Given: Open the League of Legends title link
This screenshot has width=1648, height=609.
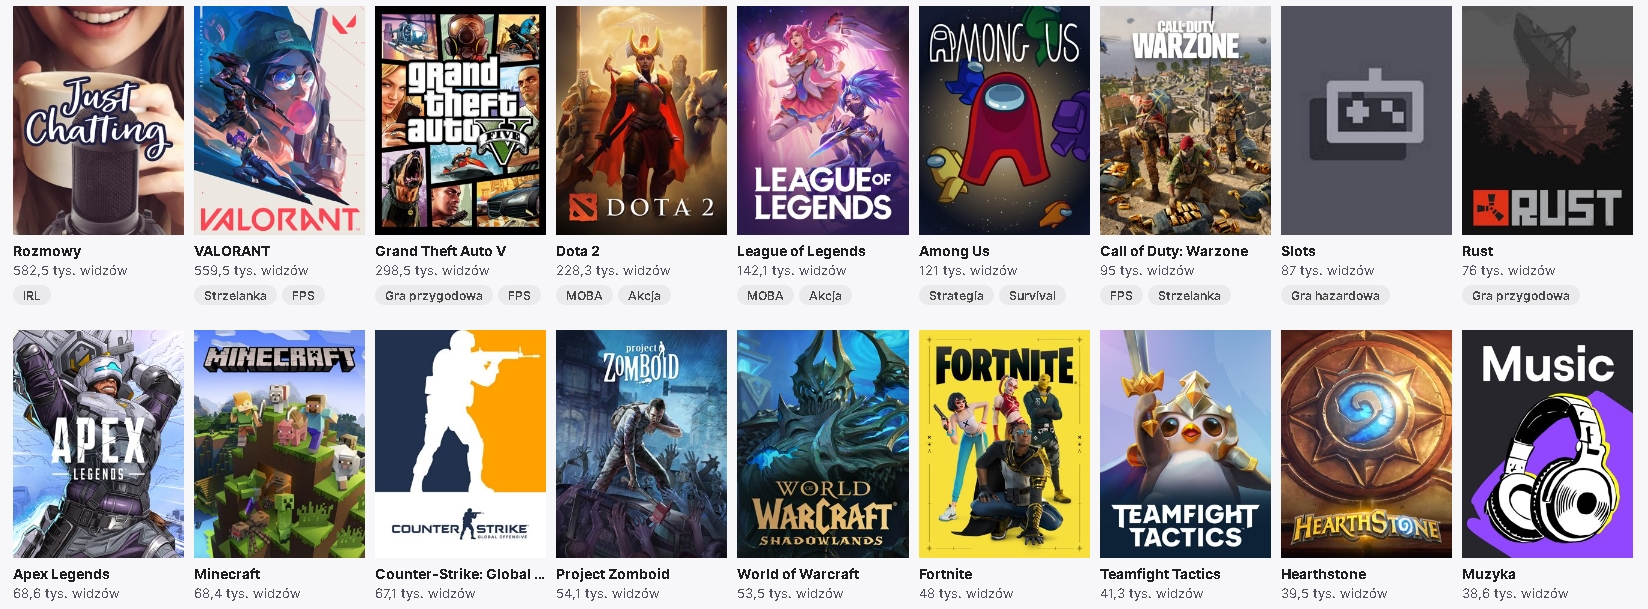Looking at the screenshot, I should tap(800, 251).
